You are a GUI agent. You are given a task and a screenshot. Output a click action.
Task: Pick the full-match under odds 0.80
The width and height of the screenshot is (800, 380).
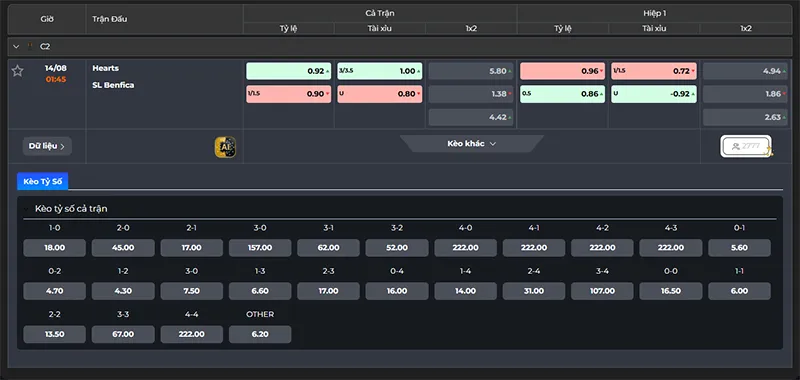point(380,94)
